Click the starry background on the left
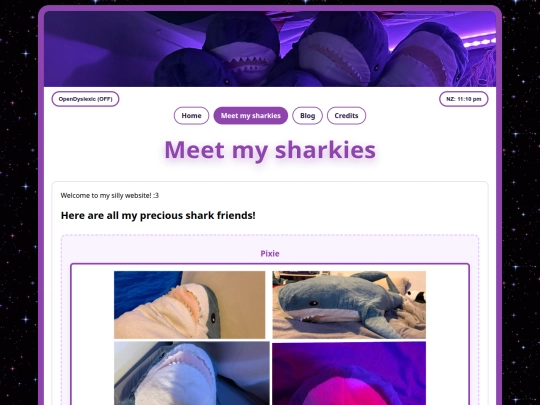The height and width of the screenshot is (405, 540). (x=19, y=207)
